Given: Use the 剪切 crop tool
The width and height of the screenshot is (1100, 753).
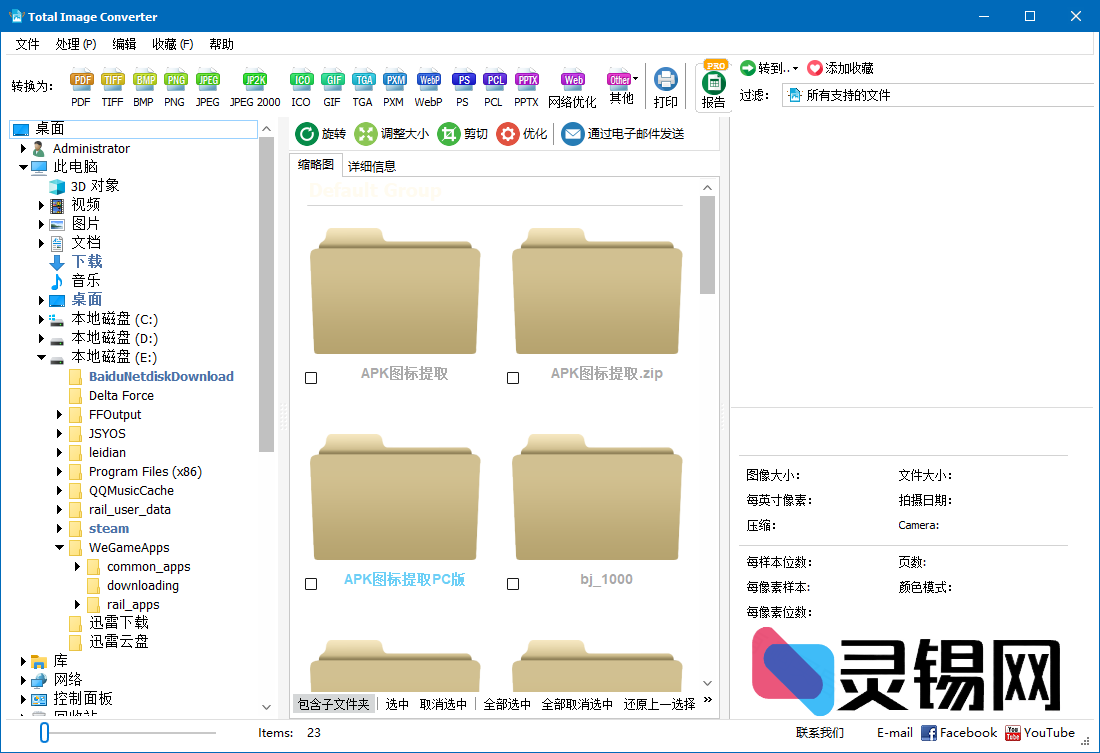Looking at the screenshot, I should coord(466,131).
